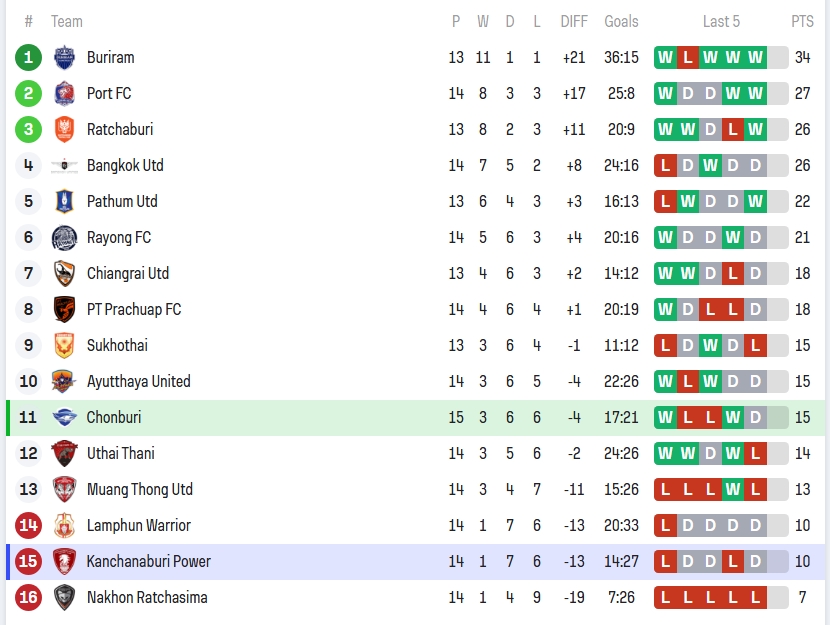Click the rank 16 red position badge
Screen dimensions: 830x625
28,597
